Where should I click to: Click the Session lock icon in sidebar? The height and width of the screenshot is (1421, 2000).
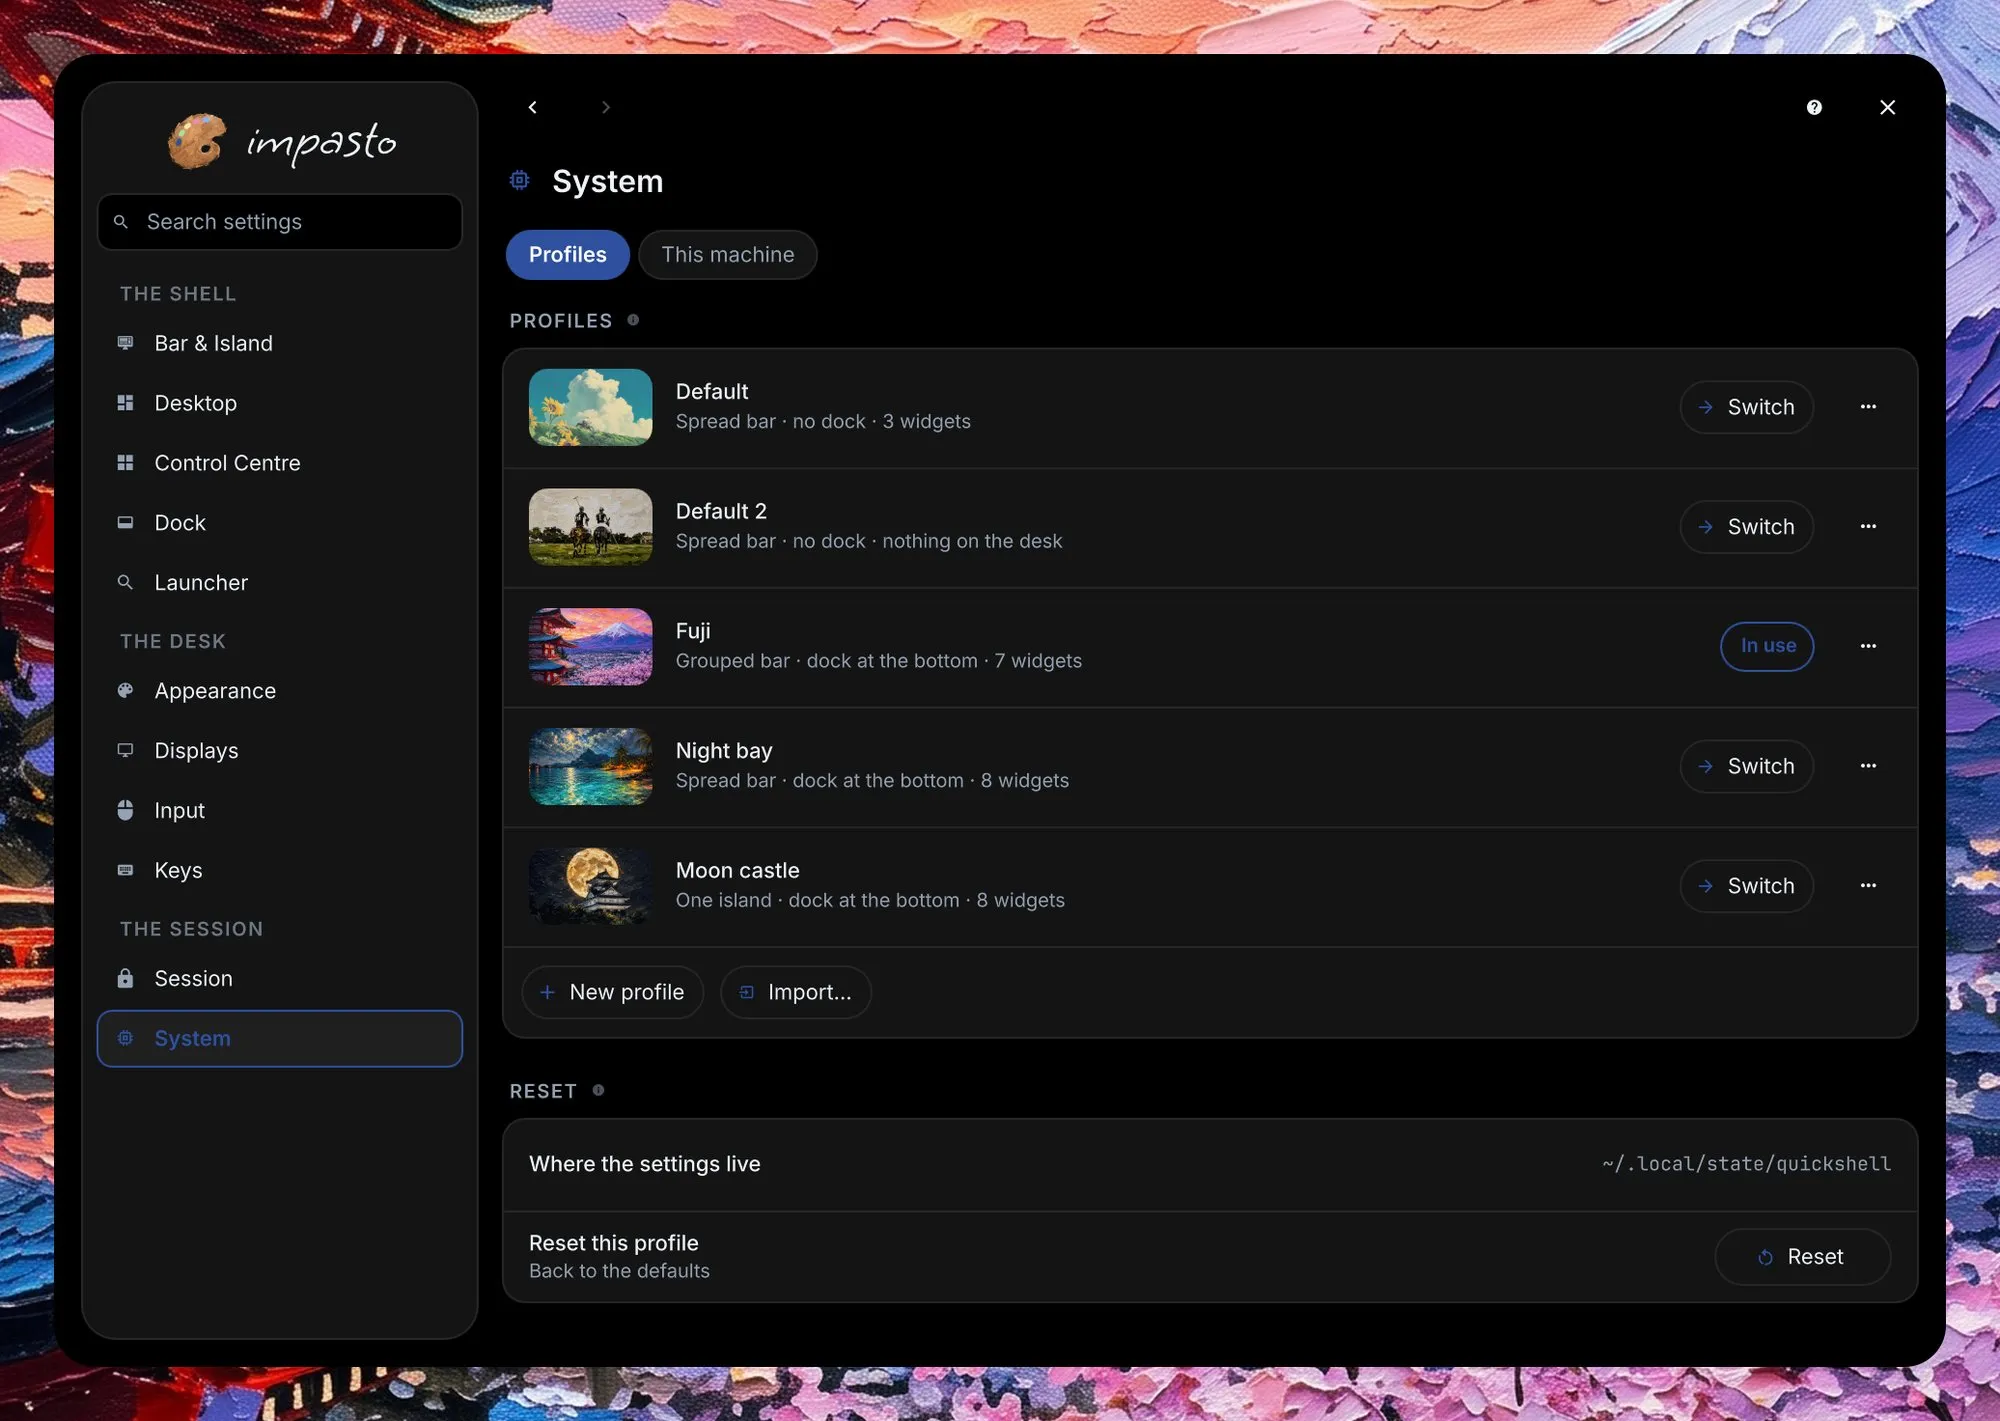click(x=125, y=978)
